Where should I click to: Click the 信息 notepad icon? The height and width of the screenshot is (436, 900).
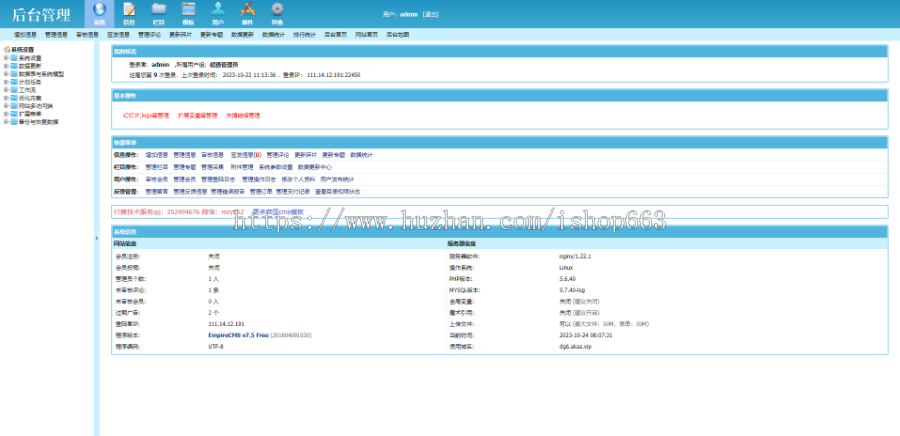[129, 10]
